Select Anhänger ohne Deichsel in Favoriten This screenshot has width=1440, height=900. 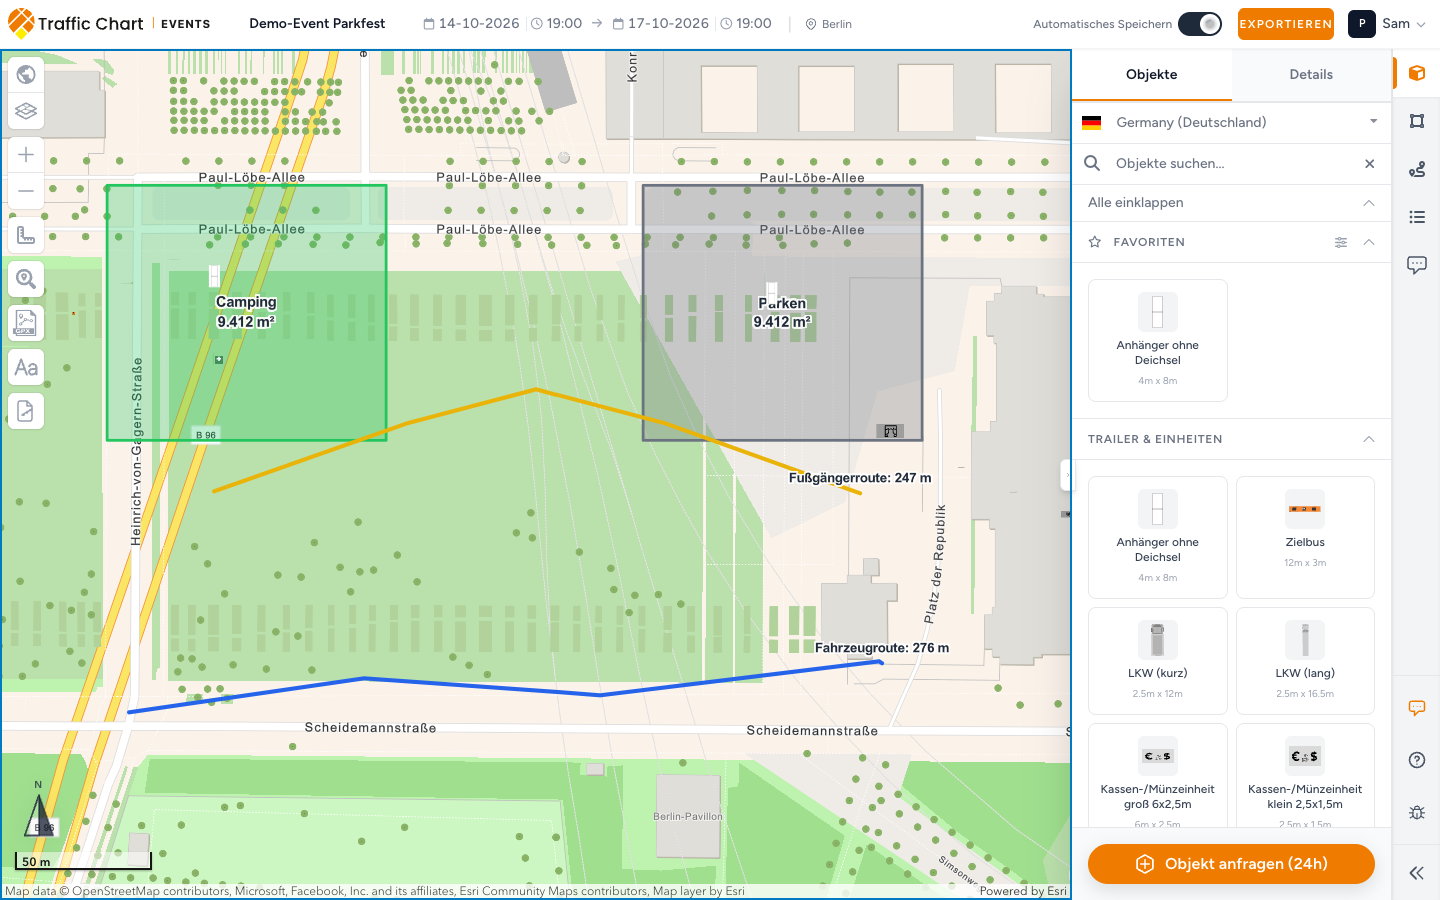coord(1158,340)
